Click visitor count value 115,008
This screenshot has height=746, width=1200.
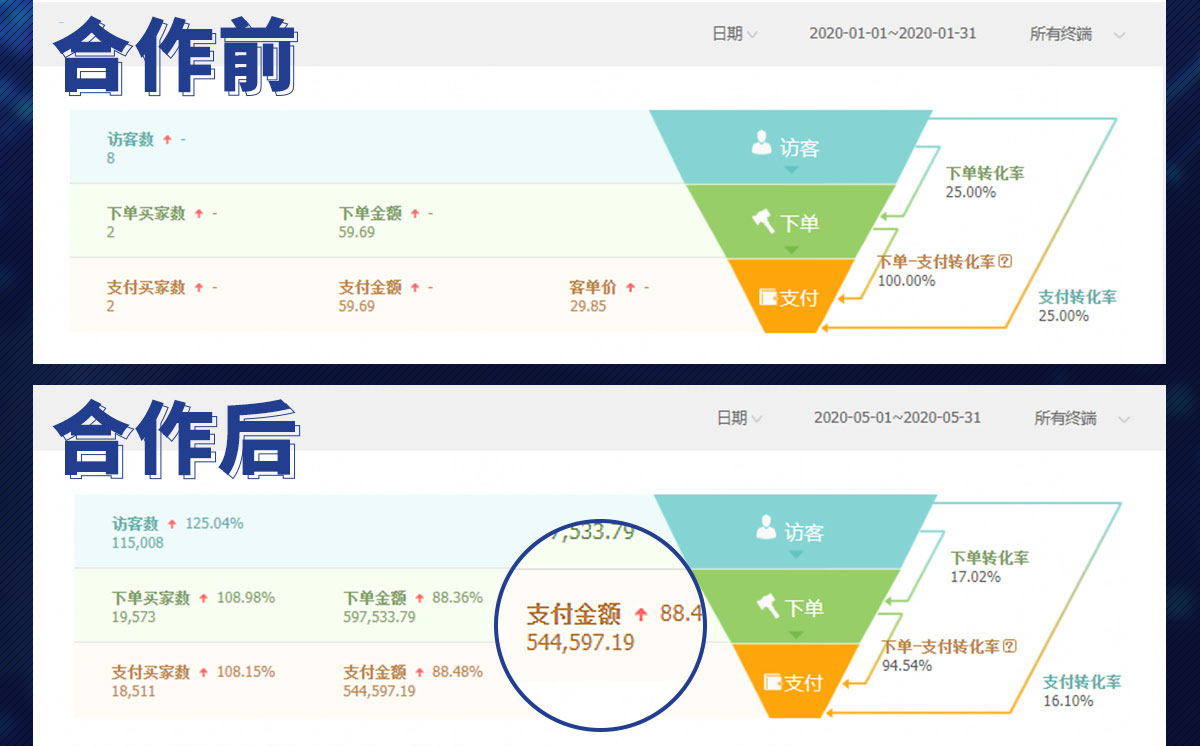click(x=138, y=543)
